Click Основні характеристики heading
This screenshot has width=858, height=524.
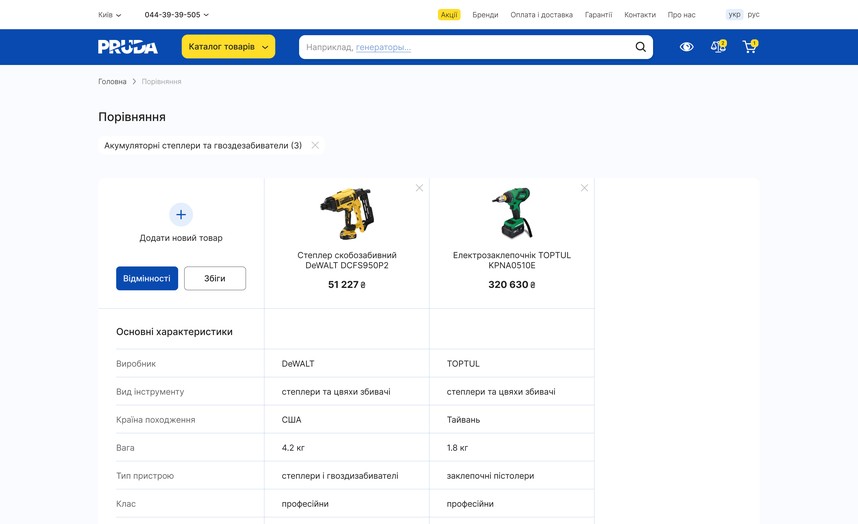pyautogui.click(x=174, y=331)
